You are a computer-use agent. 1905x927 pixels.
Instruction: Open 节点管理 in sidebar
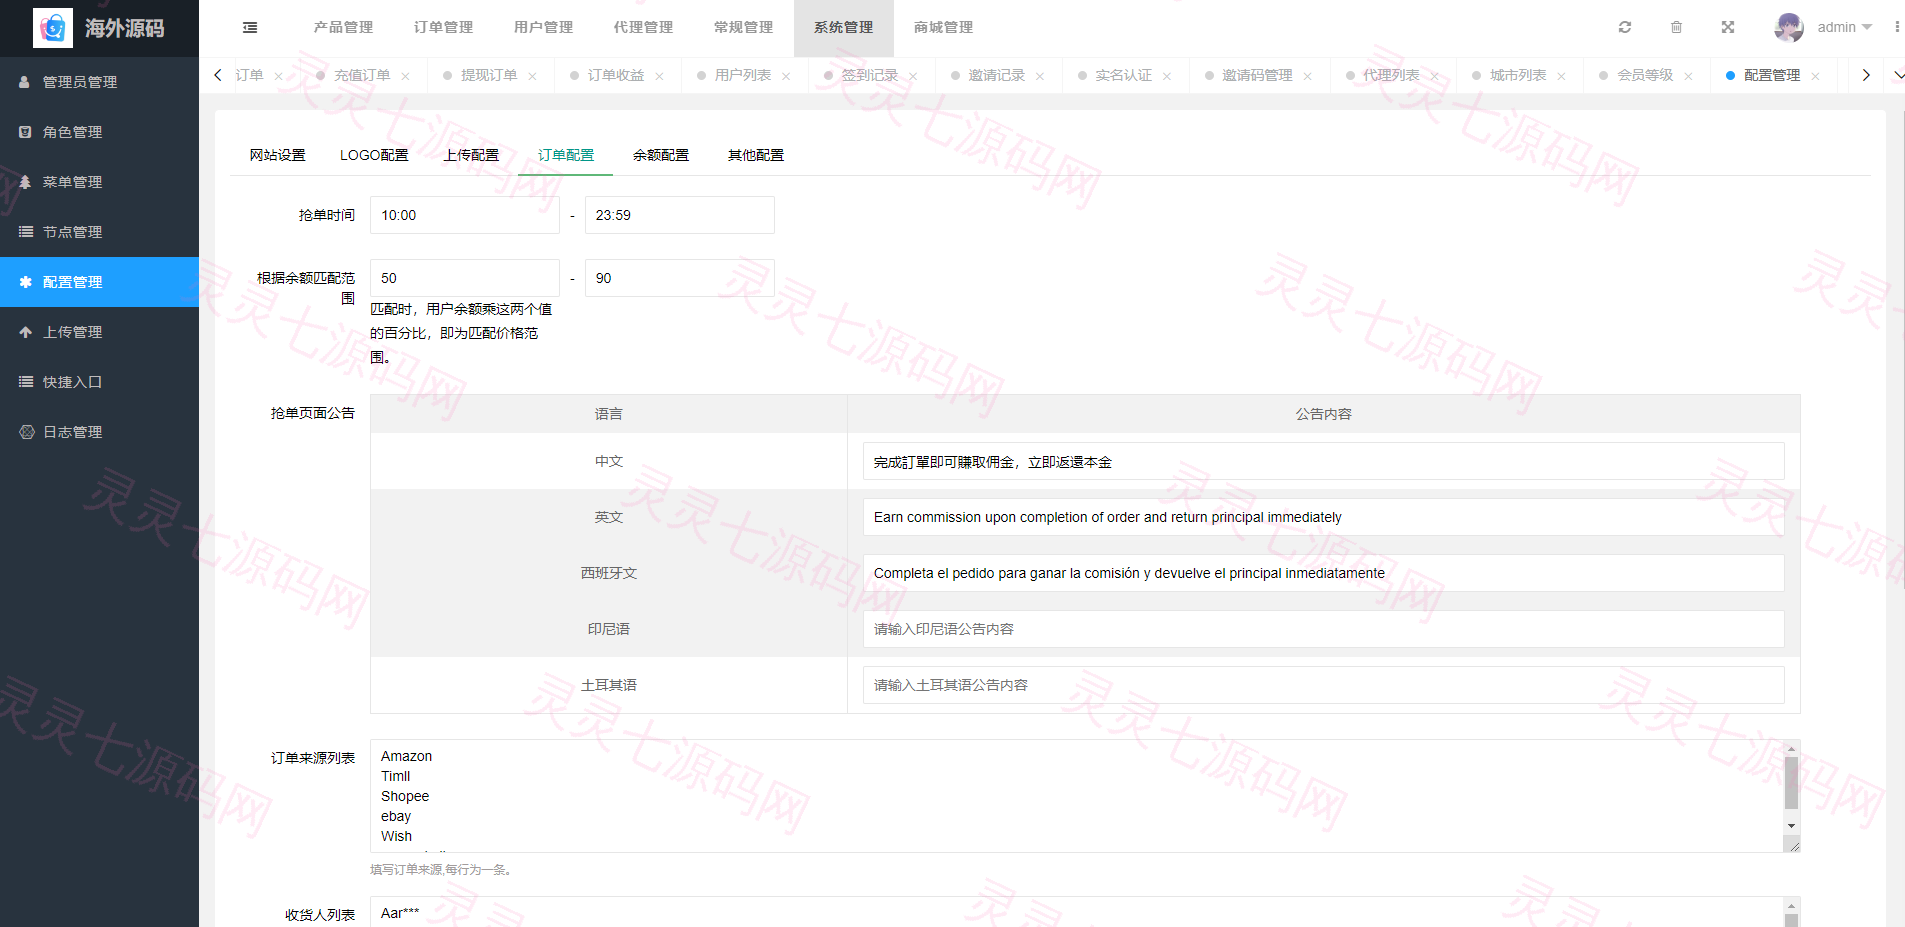point(99,232)
